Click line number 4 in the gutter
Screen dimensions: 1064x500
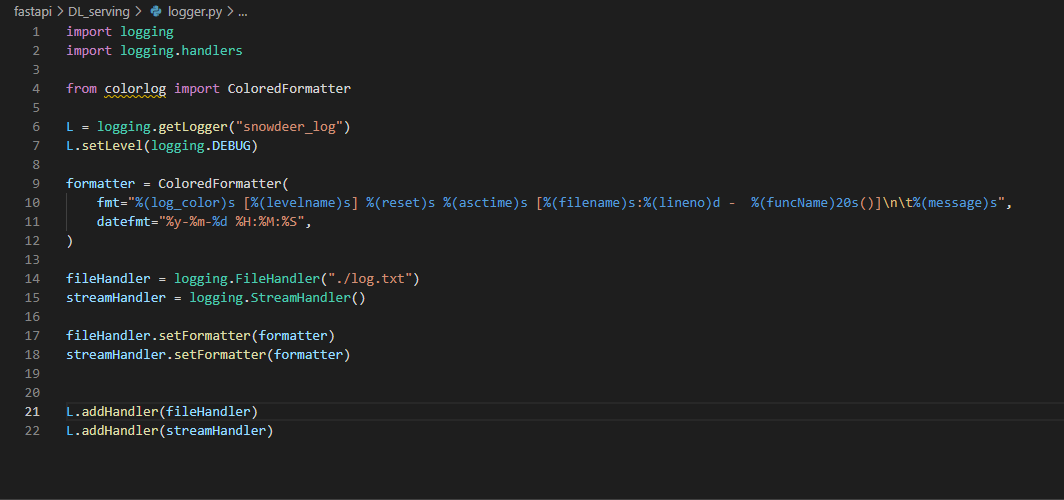pyautogui.click(x=35, y=88)
